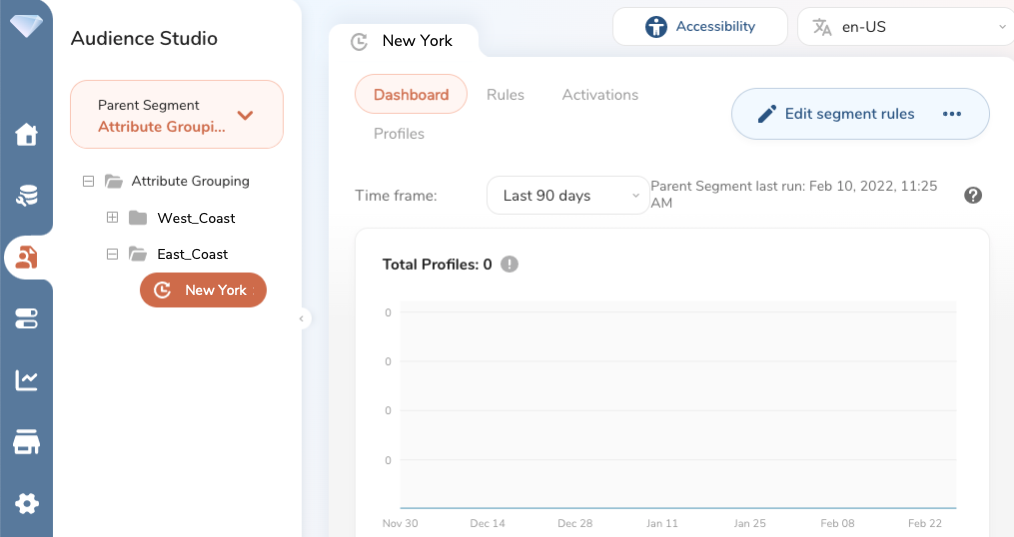Image resolution: width=1014 pixels, height=537 pixels.
Task: Open the Home icon in left sidebar
Action: tap(27, 135)
